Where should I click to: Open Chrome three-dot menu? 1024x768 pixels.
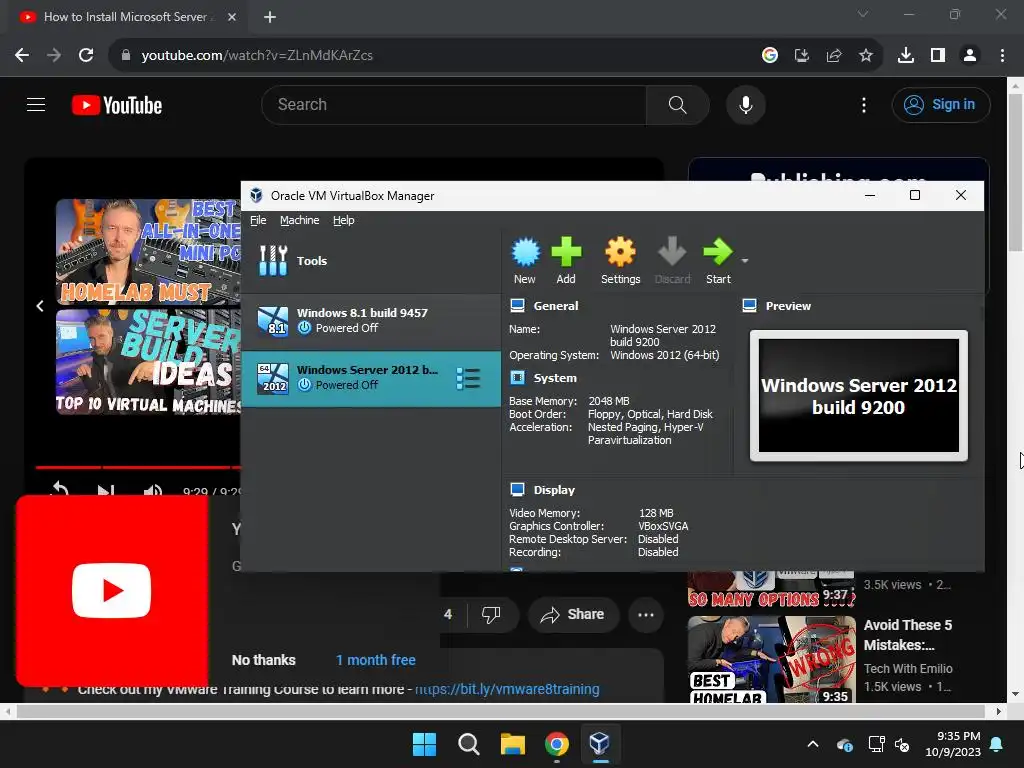1002,56
